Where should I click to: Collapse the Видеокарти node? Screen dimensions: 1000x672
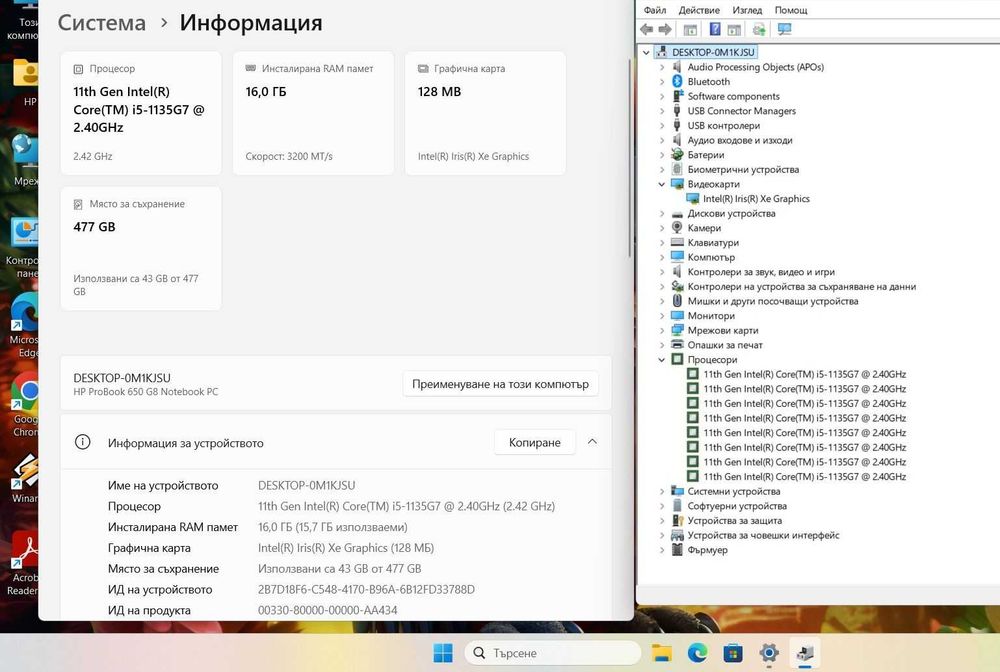tap(661, 184)
